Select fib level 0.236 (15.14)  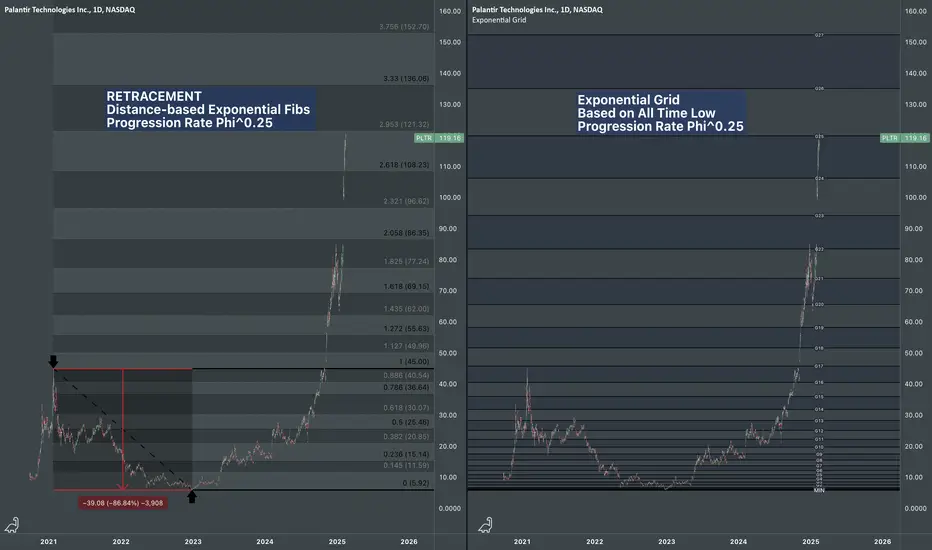(406, 454)
